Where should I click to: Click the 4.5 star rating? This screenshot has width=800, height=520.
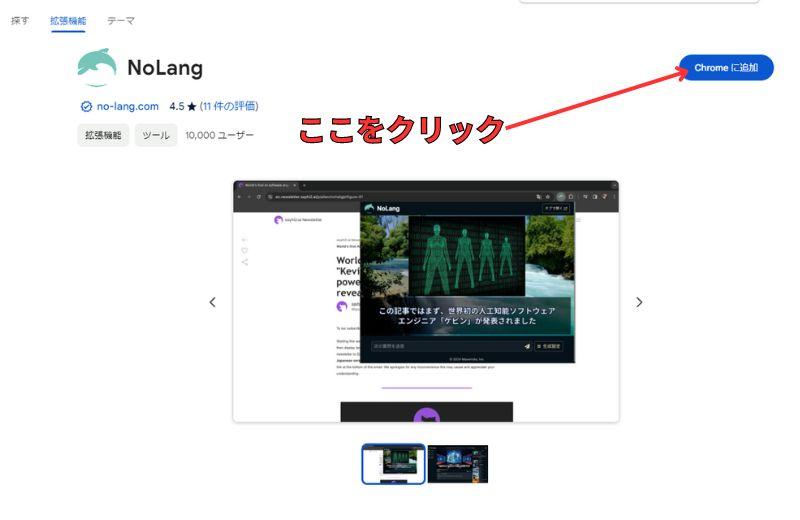click(183, 106)
